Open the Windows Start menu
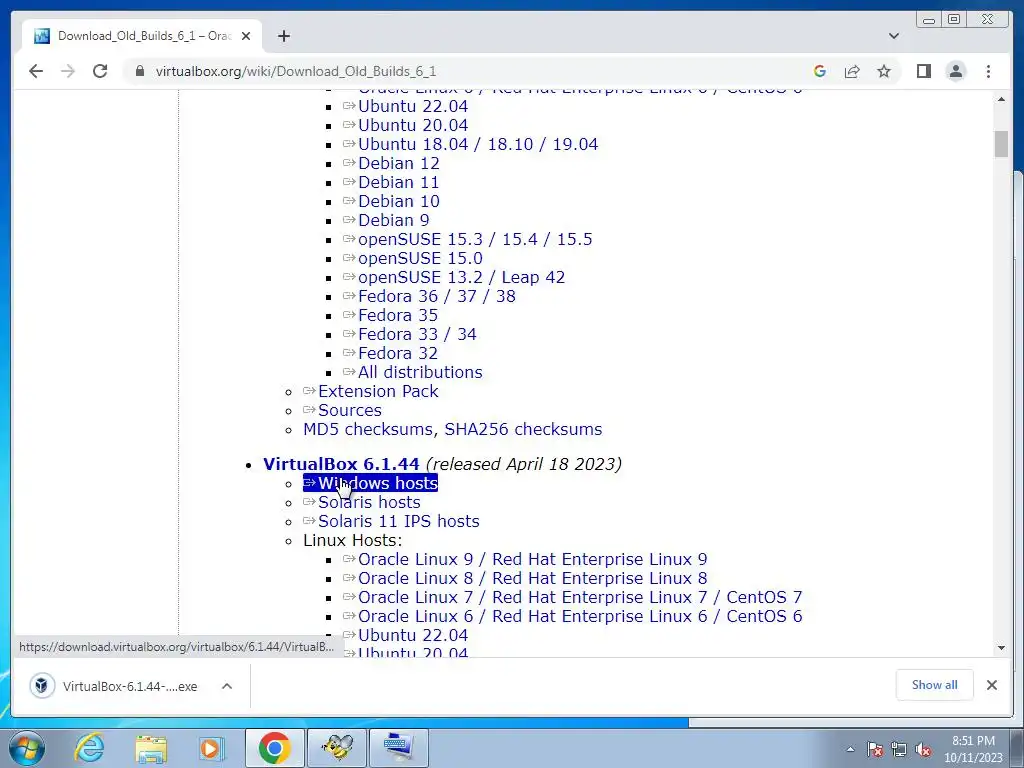Viewport: 1024px width, 768px height. coord(26,748)
